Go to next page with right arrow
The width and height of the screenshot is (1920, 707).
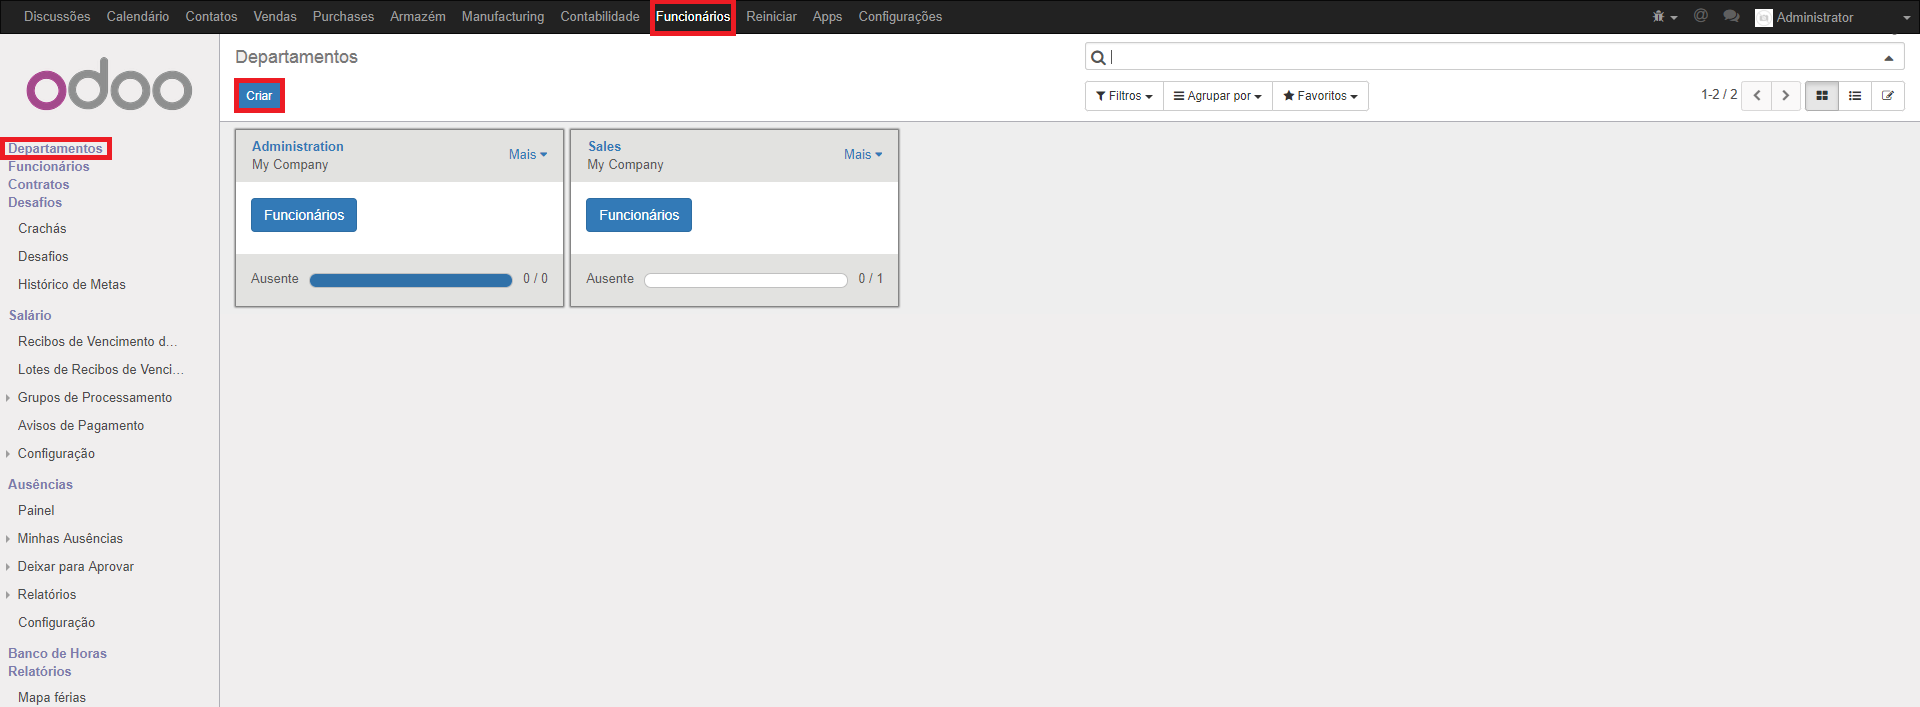[x=1786, y=96]
